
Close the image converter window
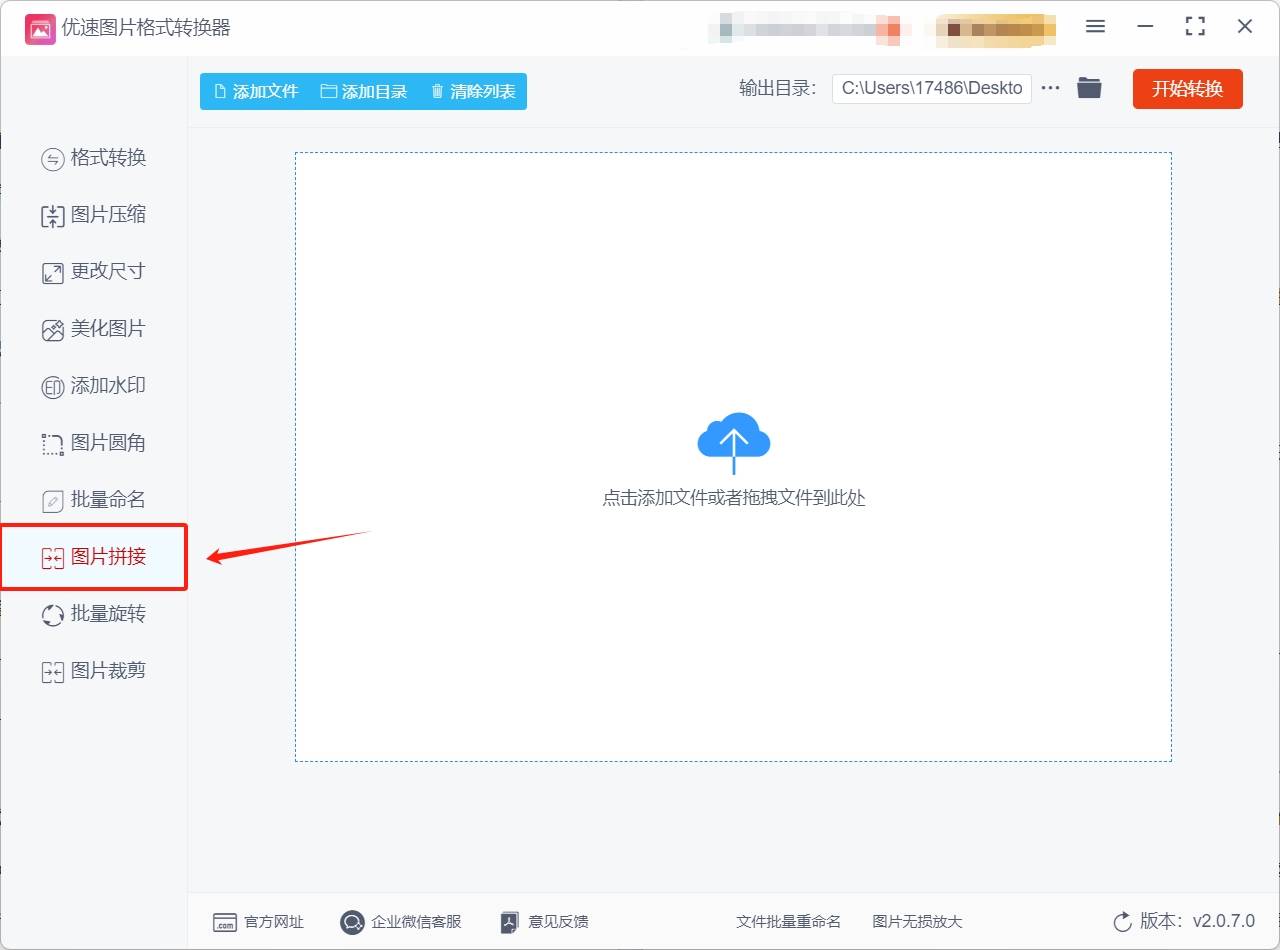pyautogui.click(x=1245, y=27)
